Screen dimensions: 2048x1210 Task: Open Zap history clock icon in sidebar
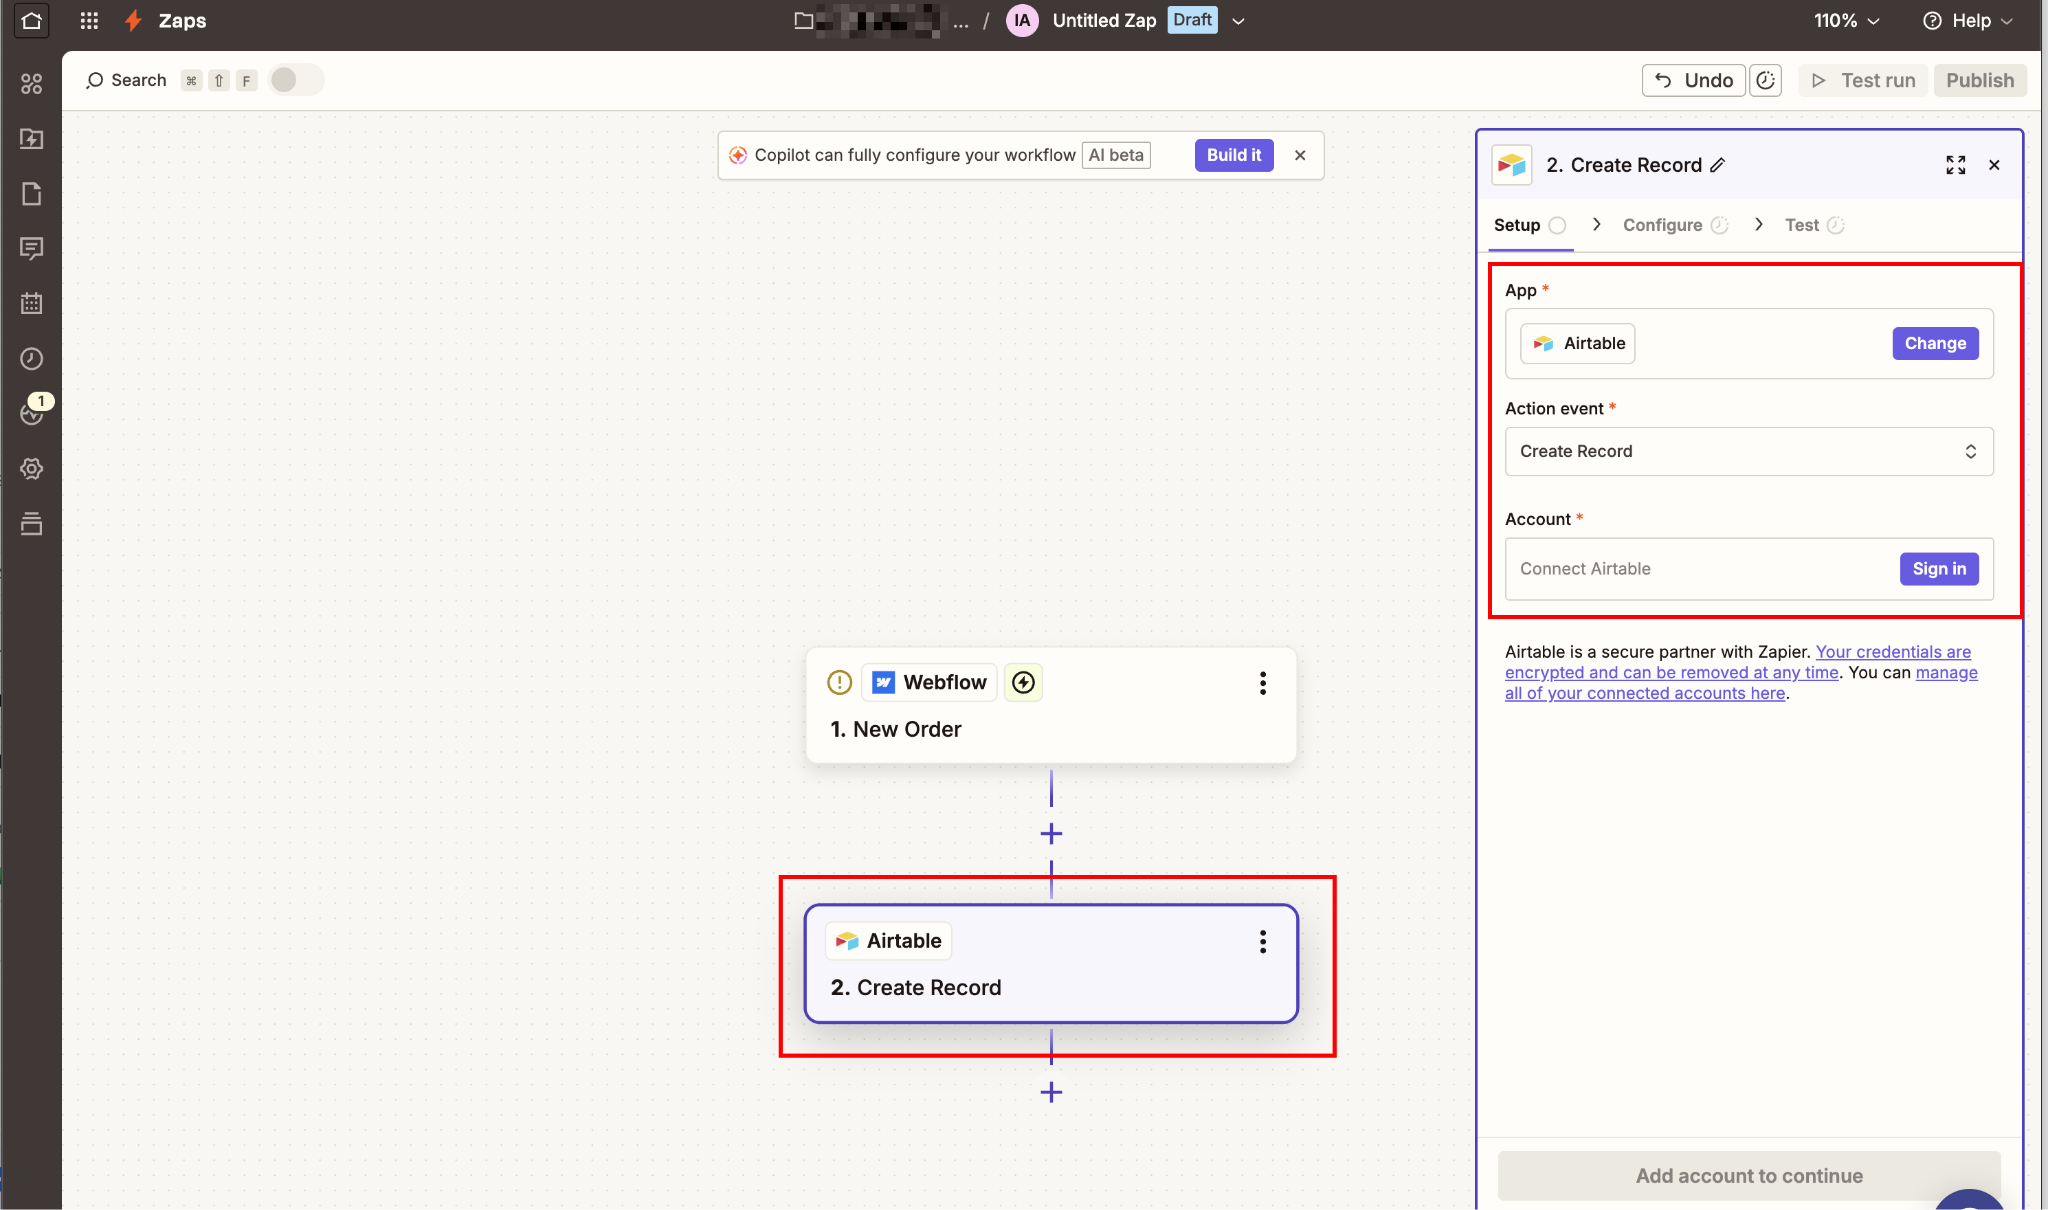tap(31, 359)
